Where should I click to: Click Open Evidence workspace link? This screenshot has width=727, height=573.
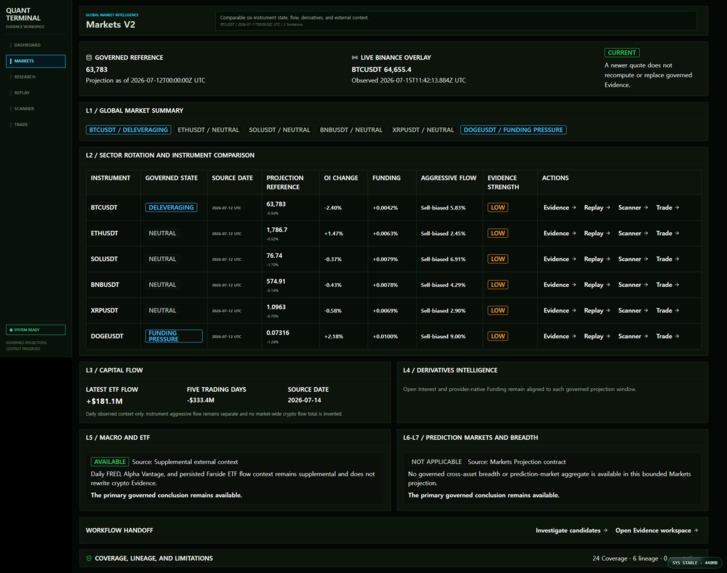(x=657, y=530)
